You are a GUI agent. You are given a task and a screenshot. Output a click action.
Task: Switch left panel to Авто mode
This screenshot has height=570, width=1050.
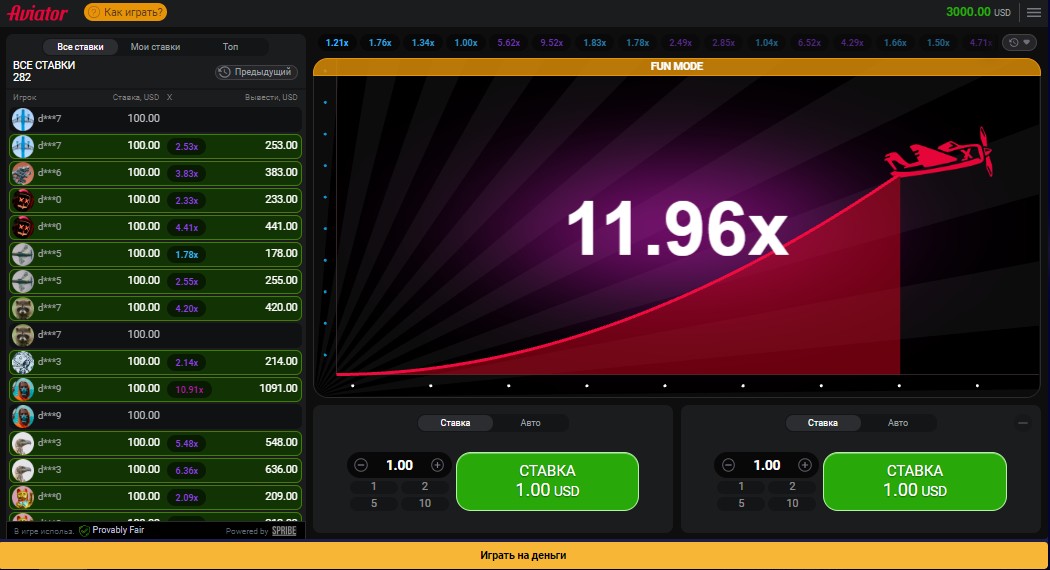(x=530, y=423)
